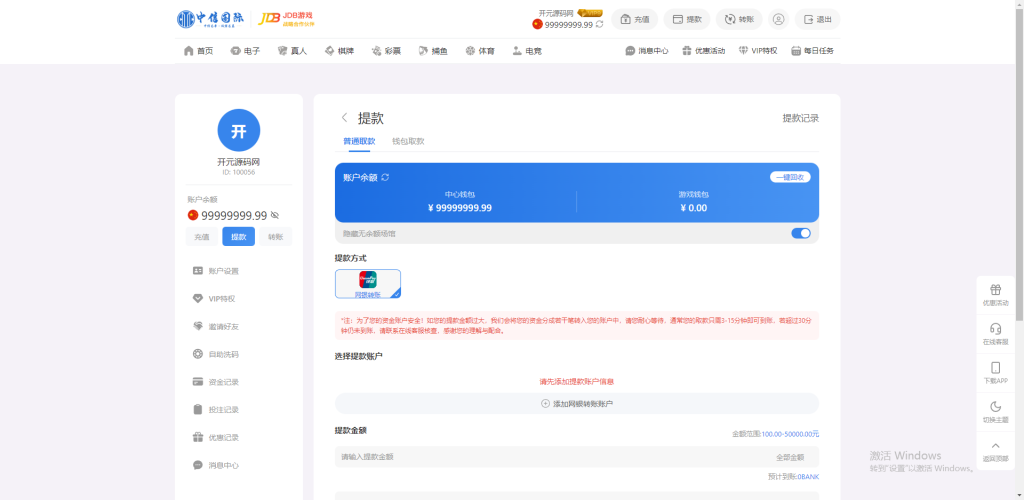
Task: Click the 中心钱包 balance amount
Action: tap(460, 208)
